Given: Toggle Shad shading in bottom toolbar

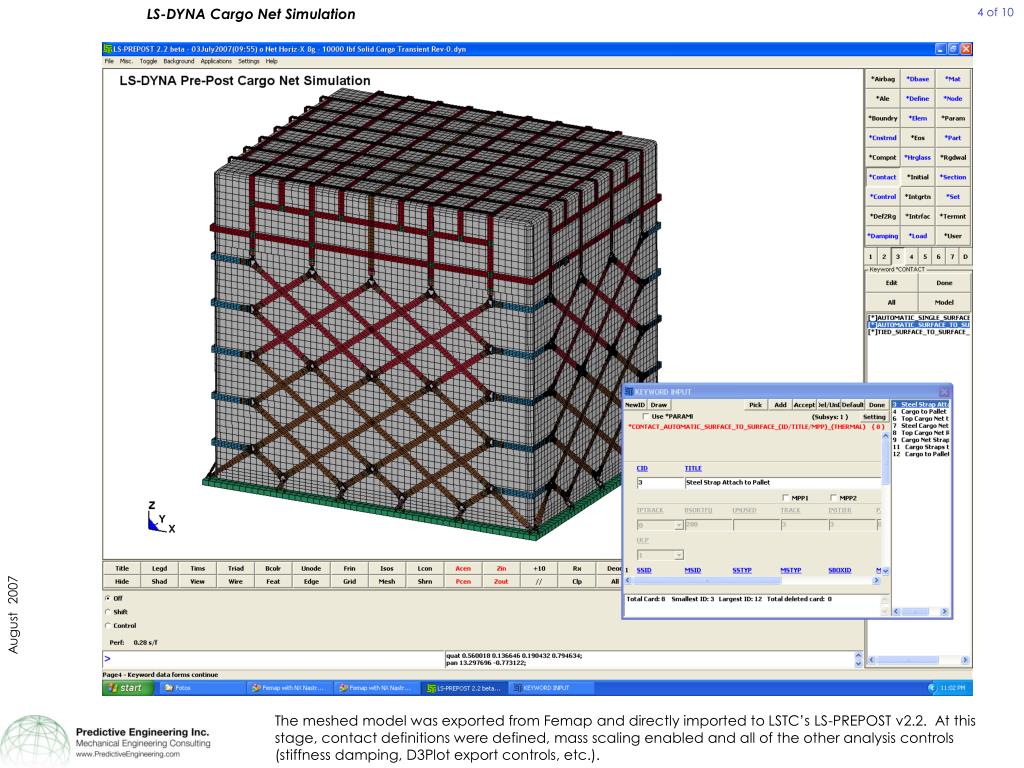Looking at the screenshot, I should 159,581.
